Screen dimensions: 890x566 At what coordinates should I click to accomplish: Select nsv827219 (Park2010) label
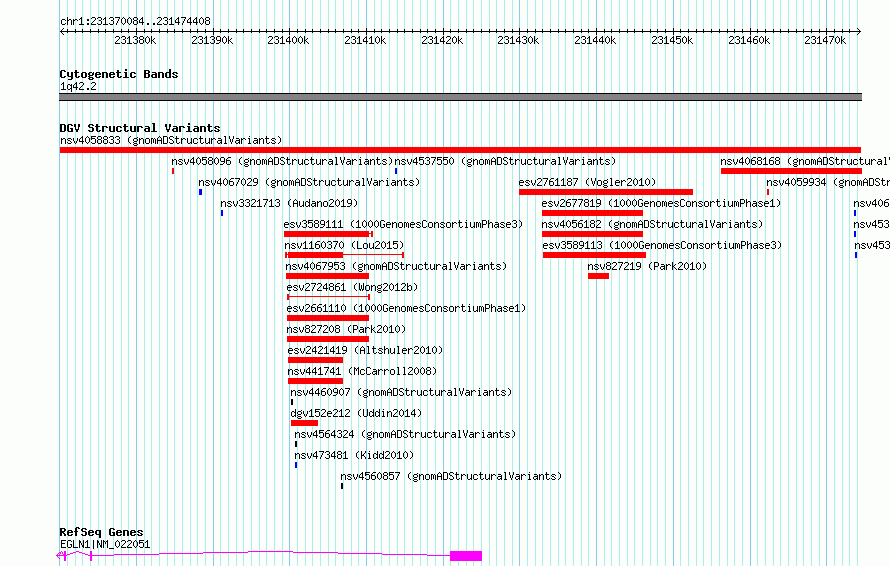click(647, 266)
